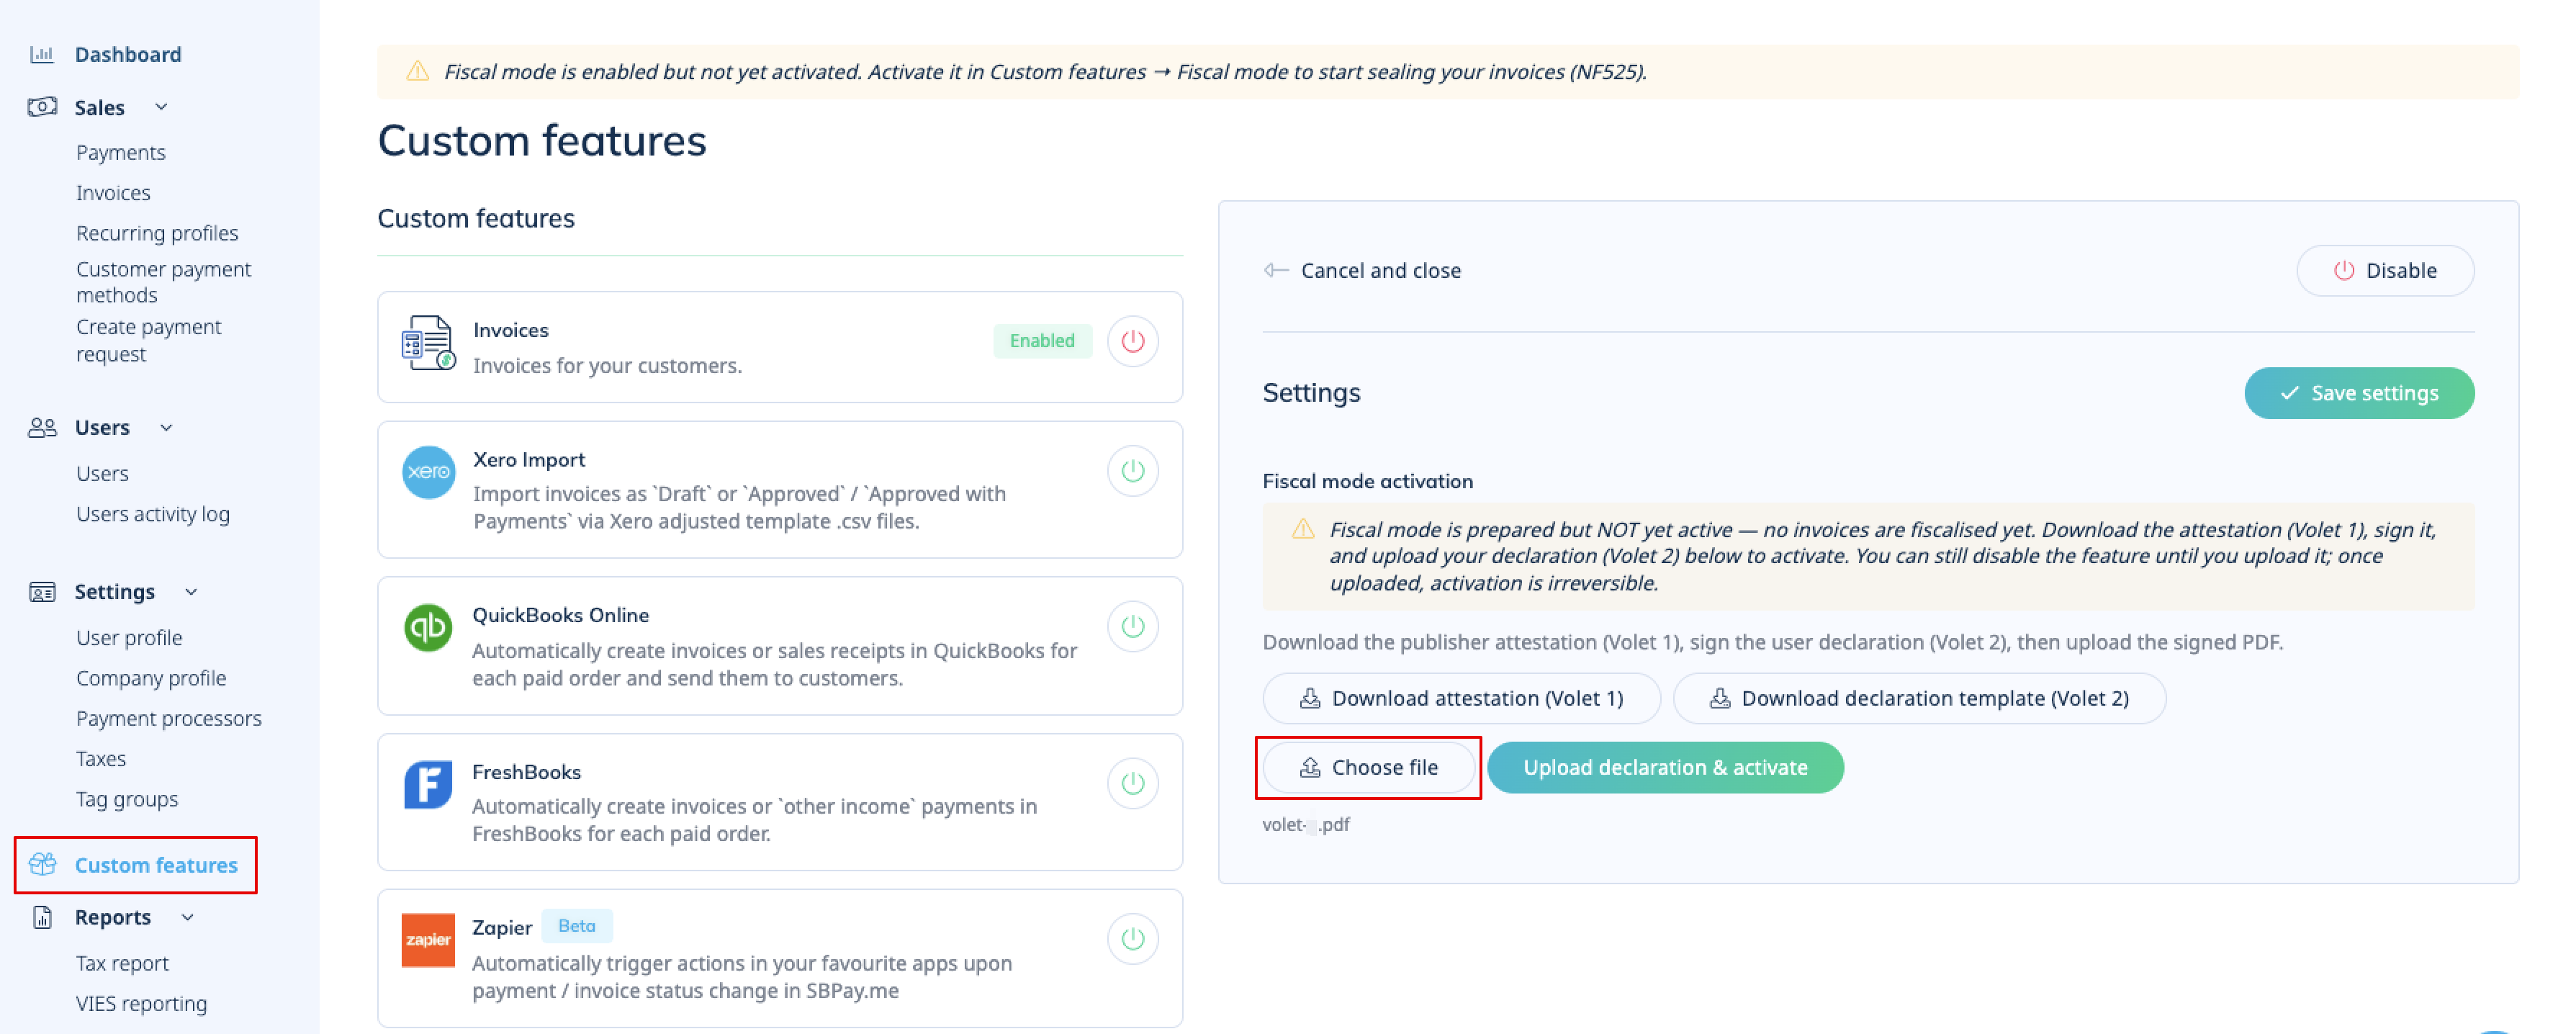This screenshot has width=2576, height=1034.
Task: Turn off the Invoices feature power toggle
Action: (1132, 341)
